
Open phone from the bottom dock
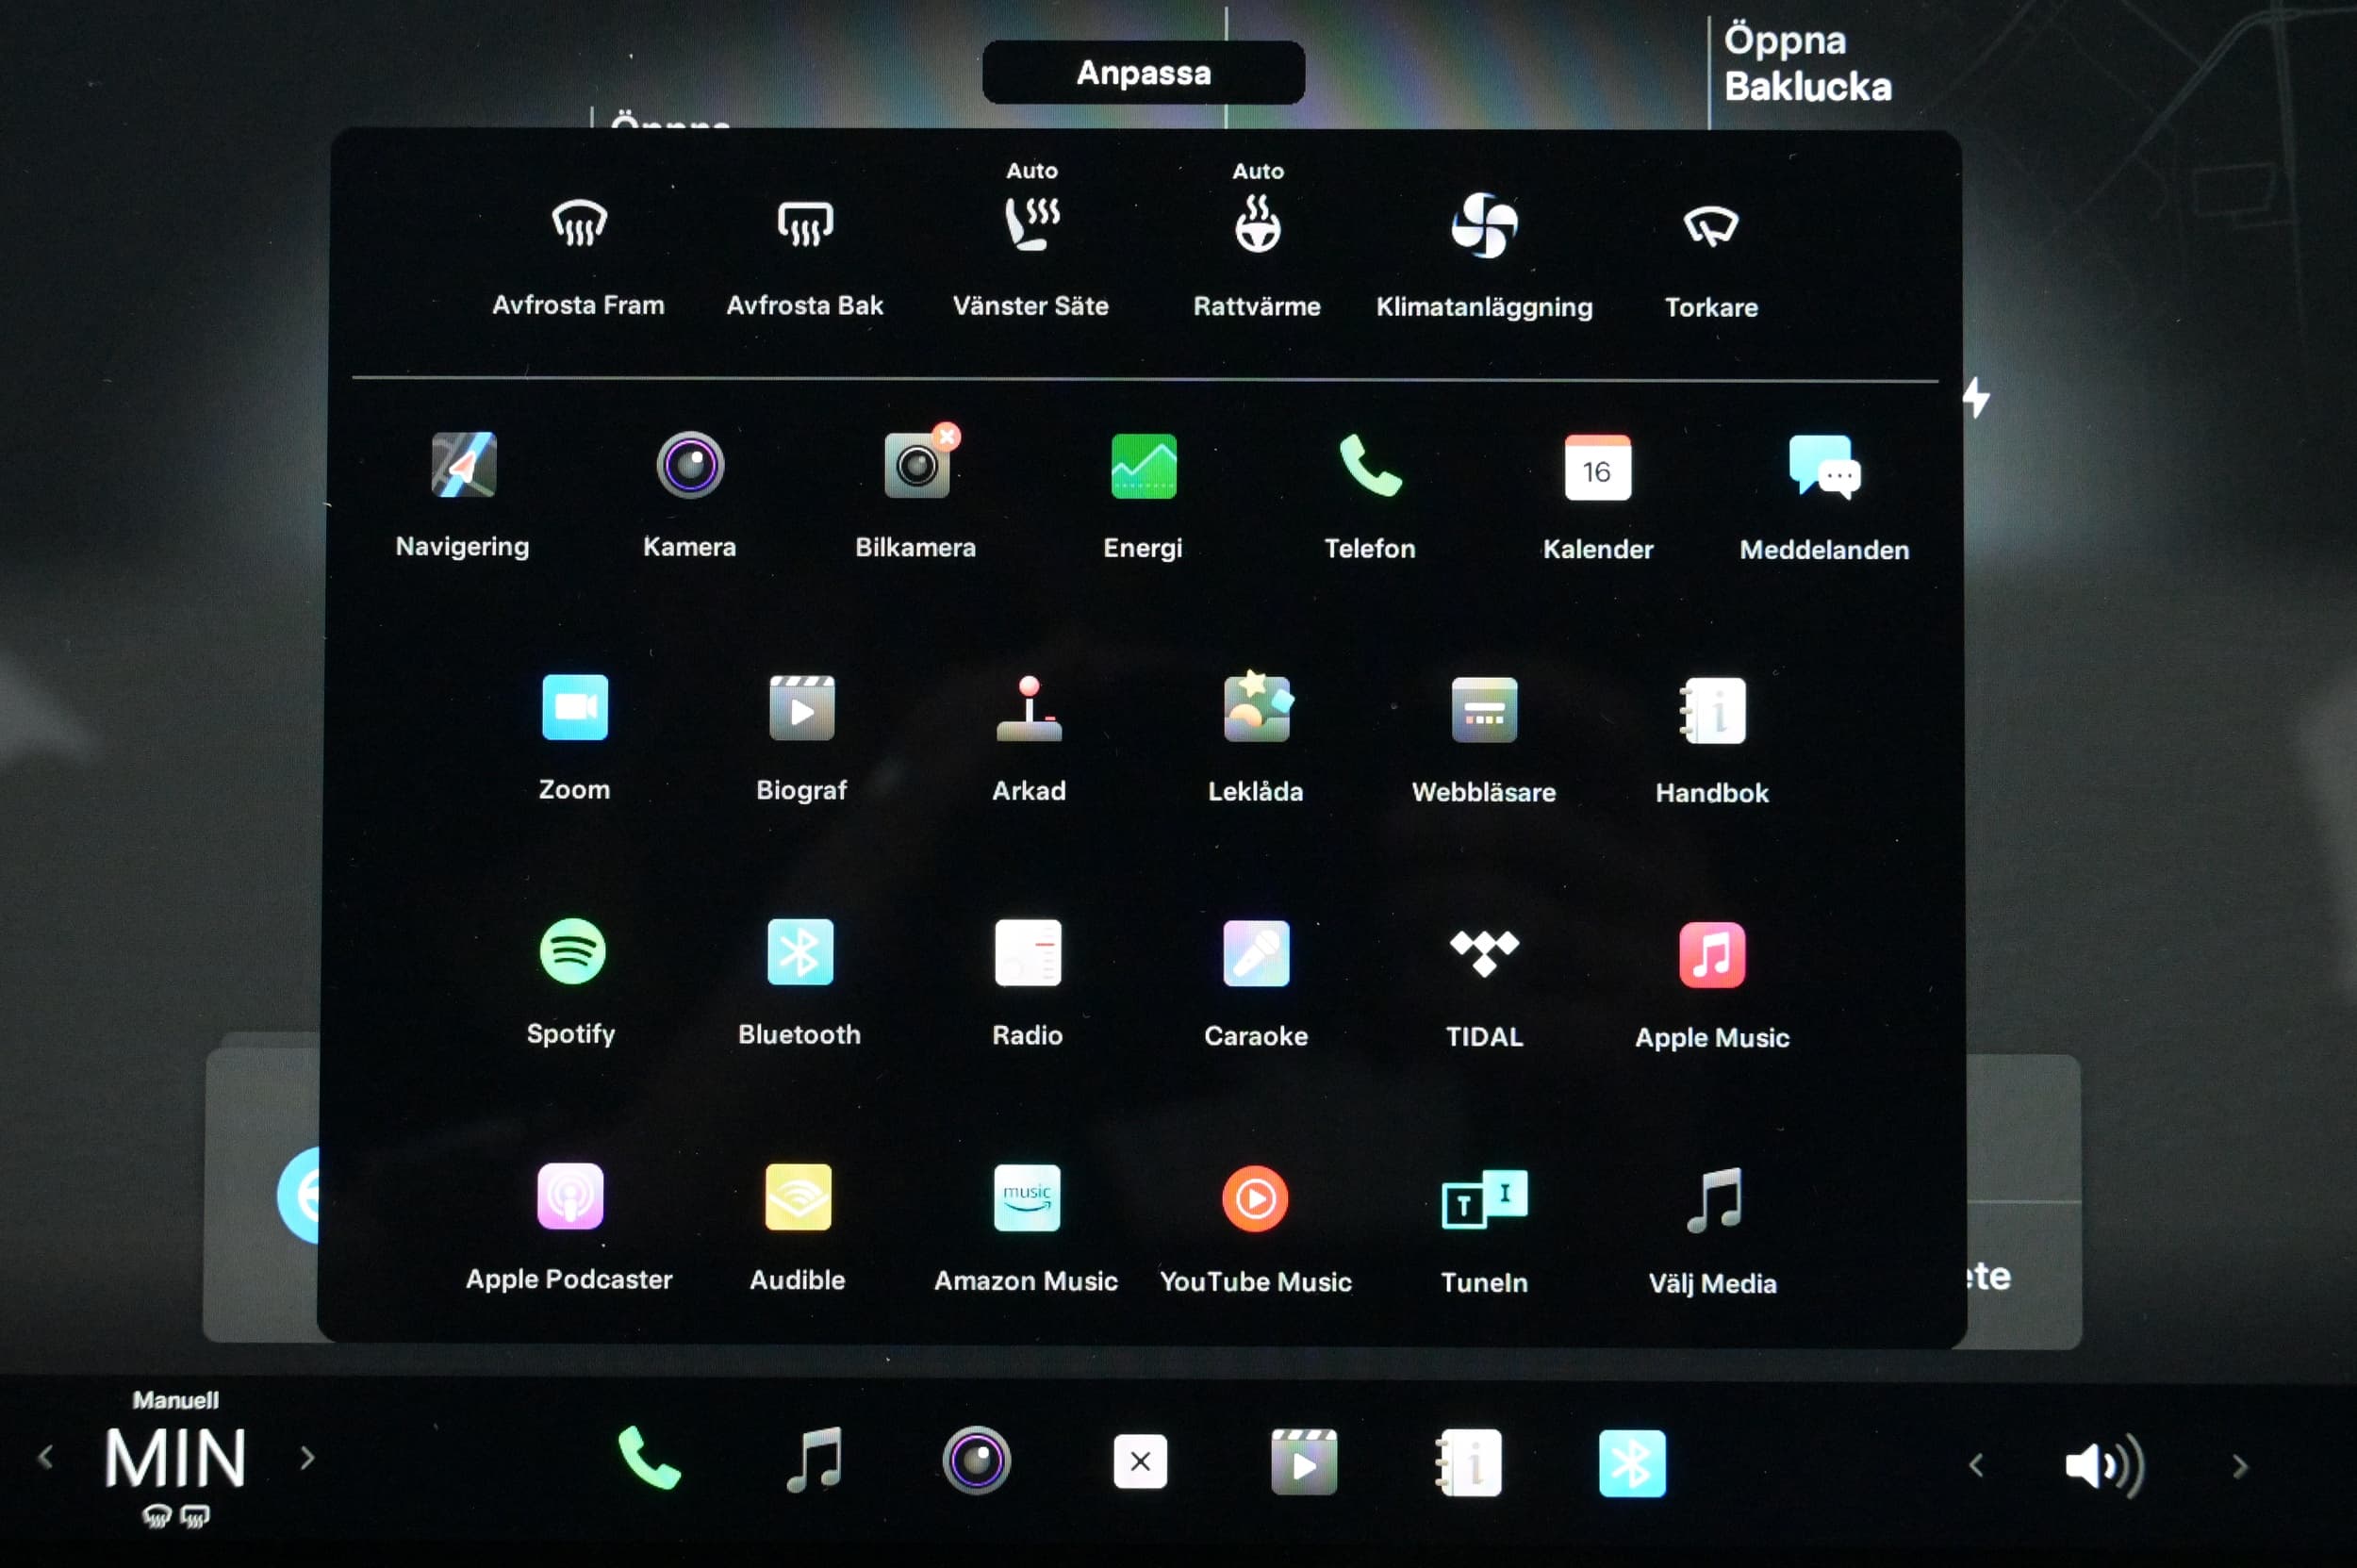(649, 1458)
